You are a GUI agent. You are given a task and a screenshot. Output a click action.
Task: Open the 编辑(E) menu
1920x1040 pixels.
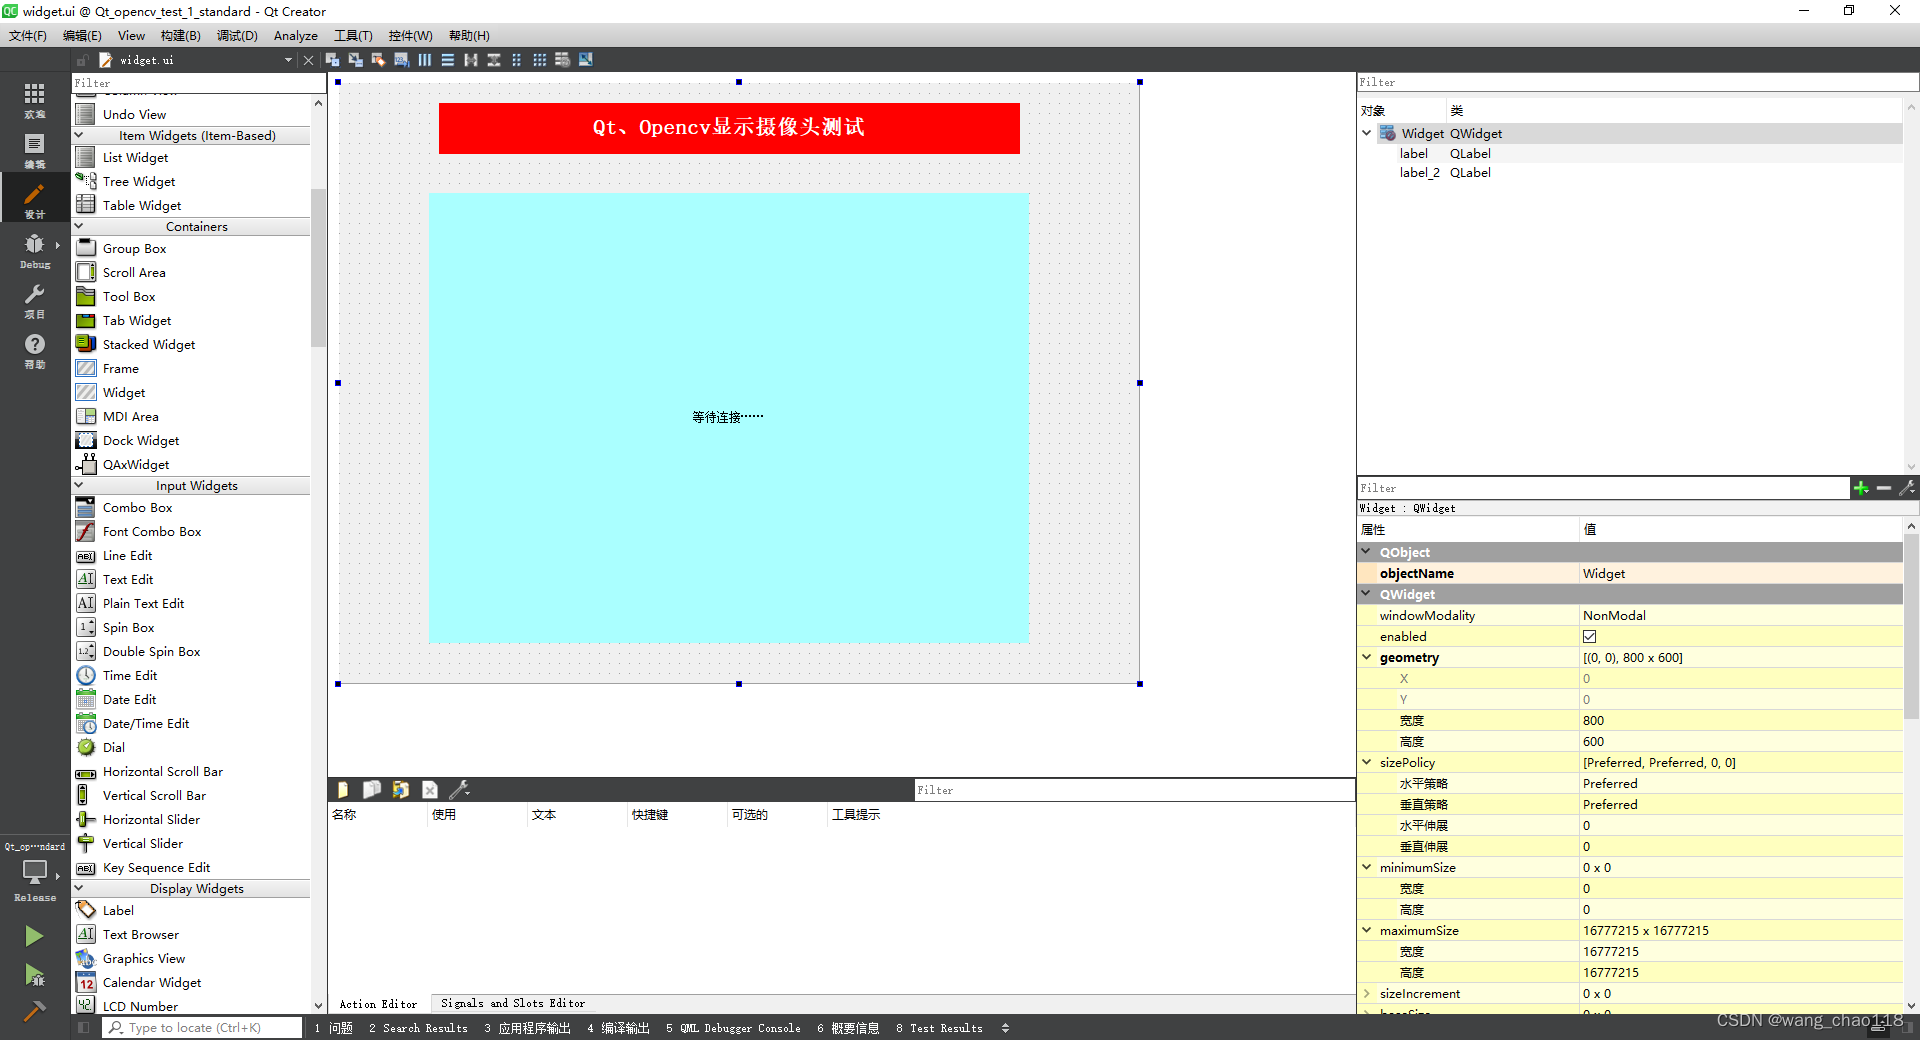coord(82,36)
